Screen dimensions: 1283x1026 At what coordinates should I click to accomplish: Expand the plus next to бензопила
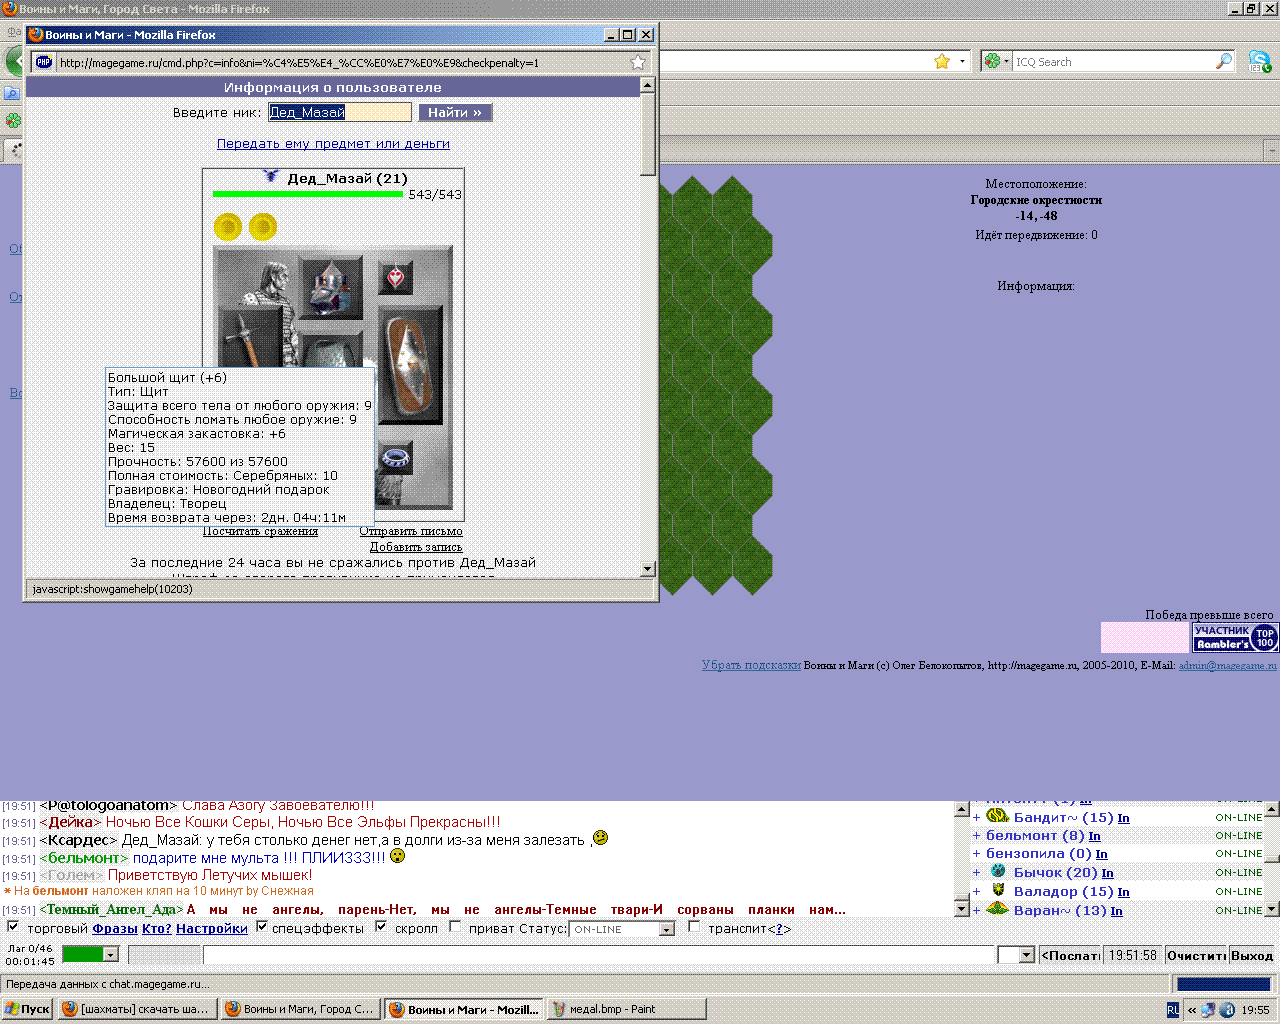pos(977,854)
